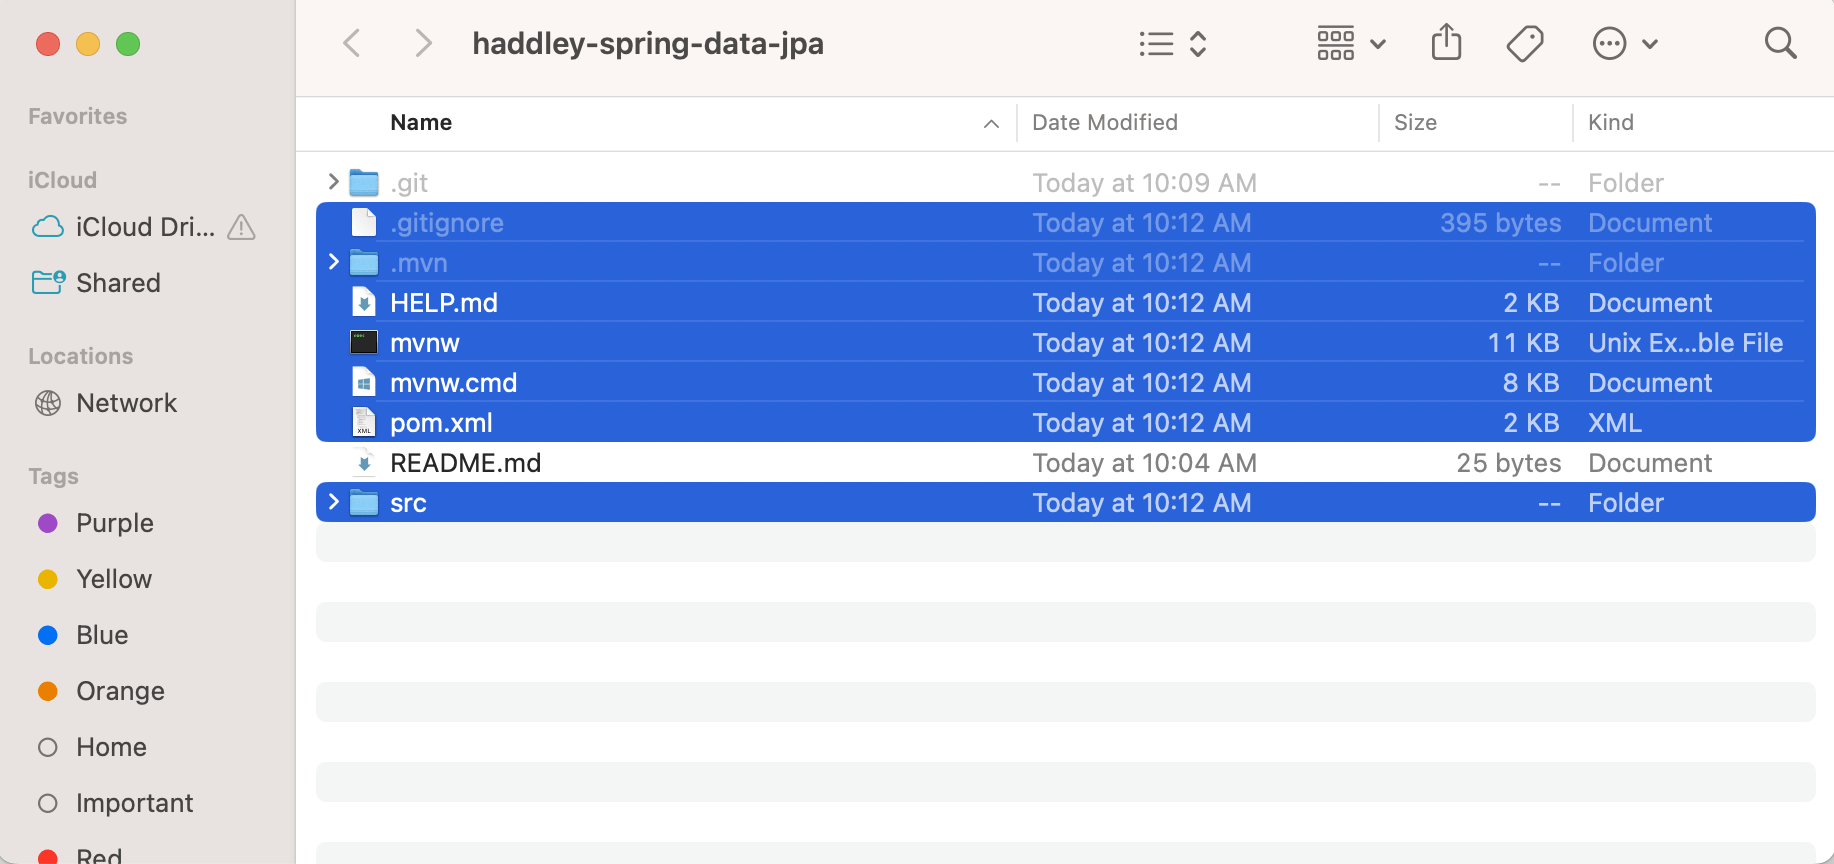
Task: Expand the .git folder
Action: [334, 182]
